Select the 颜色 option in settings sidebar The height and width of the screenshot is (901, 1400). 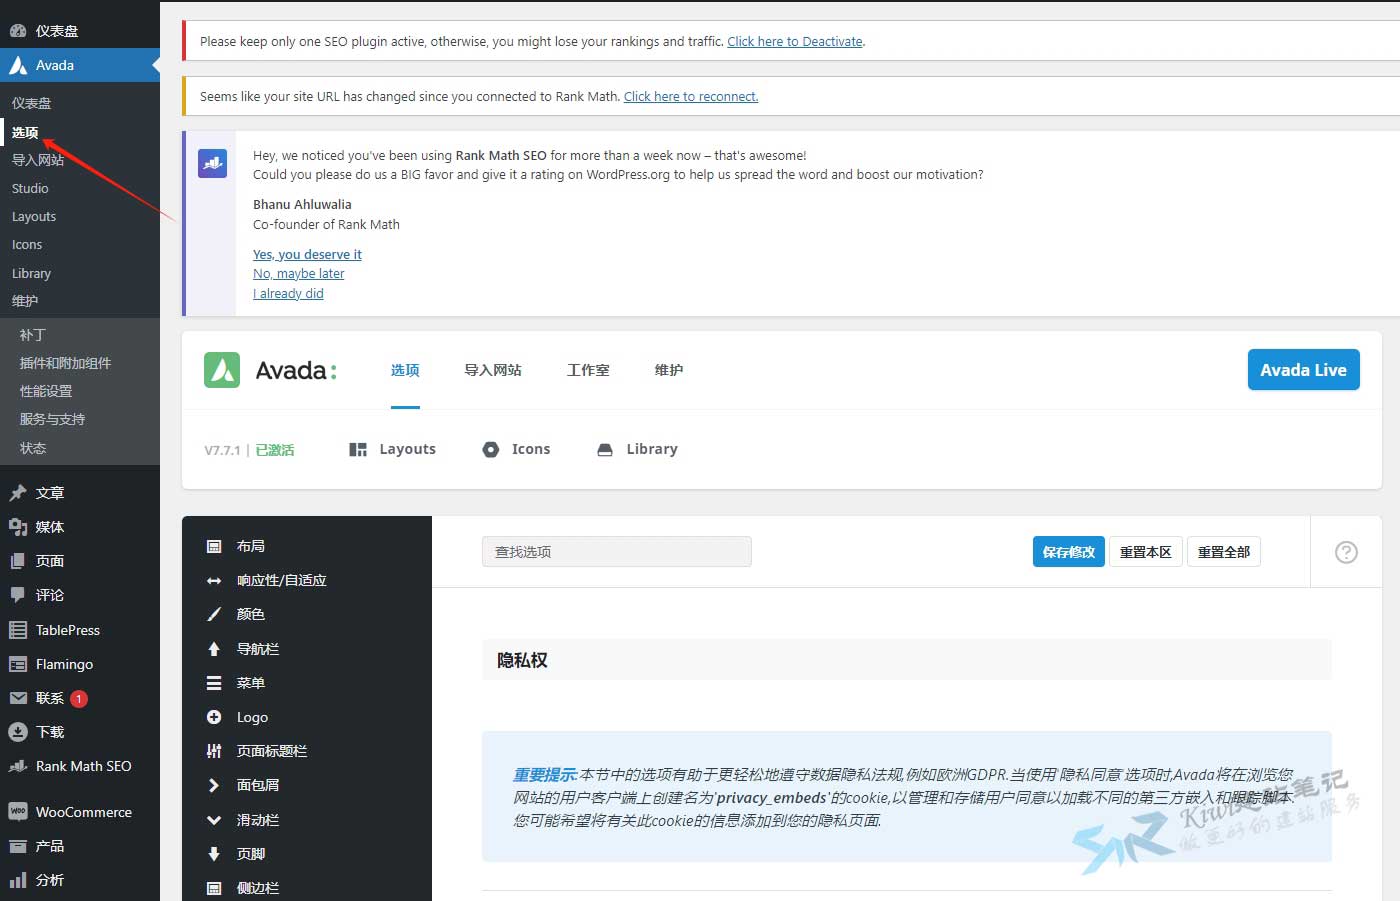[250, 614]
